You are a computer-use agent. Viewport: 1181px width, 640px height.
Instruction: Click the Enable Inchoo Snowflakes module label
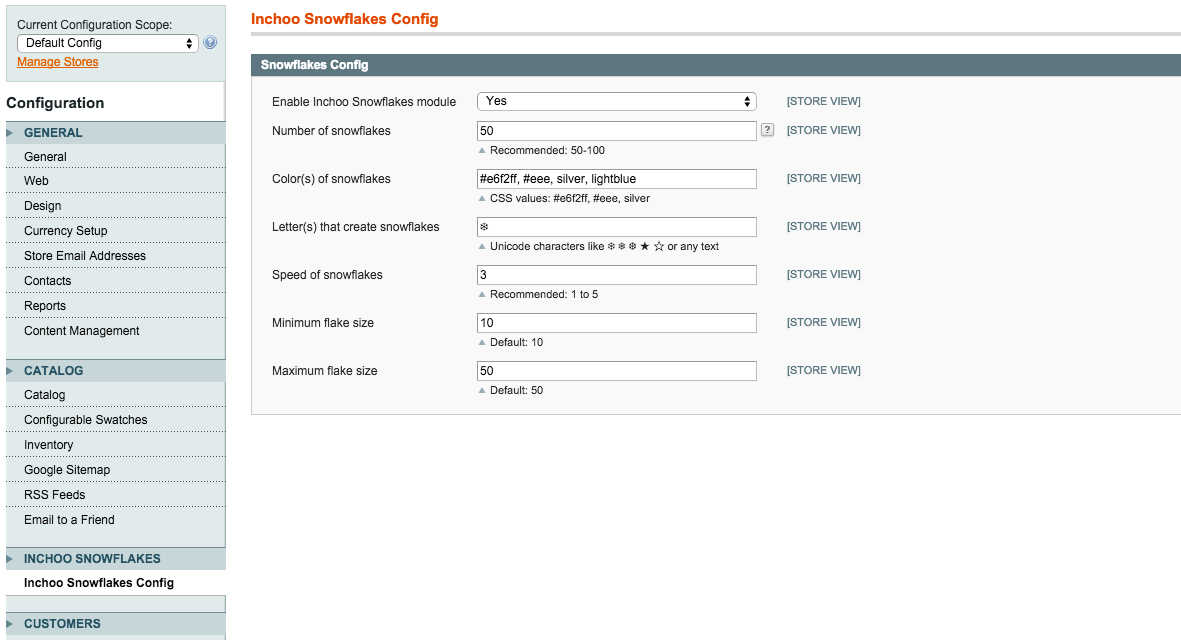pyautogui.click(x=364, y=102)
